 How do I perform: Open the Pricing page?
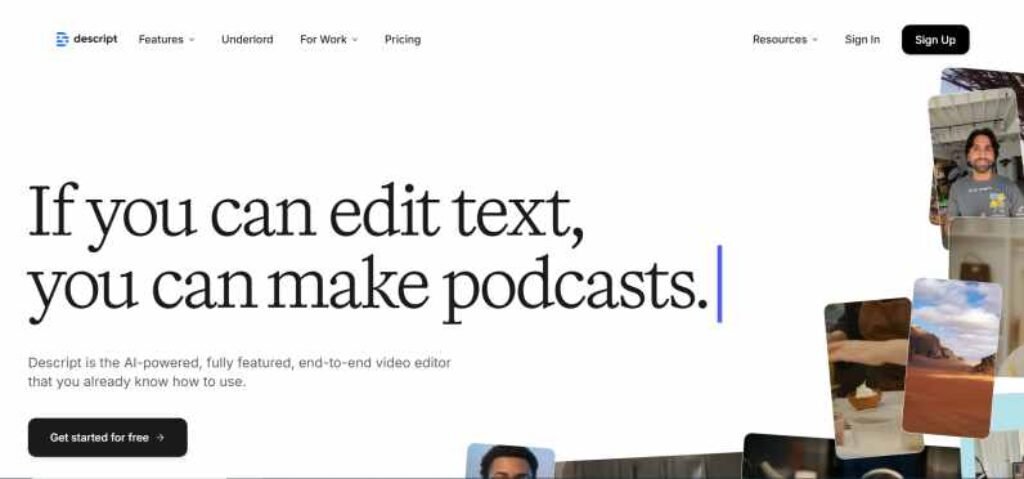[x=402, y=39]
